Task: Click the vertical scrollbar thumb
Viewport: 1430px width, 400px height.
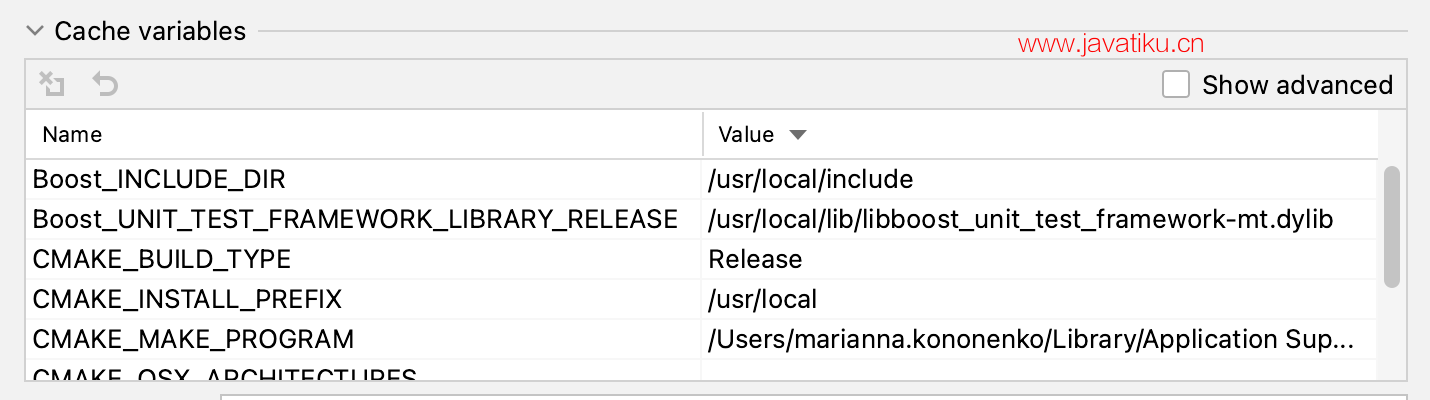Action: point(1391,227)
